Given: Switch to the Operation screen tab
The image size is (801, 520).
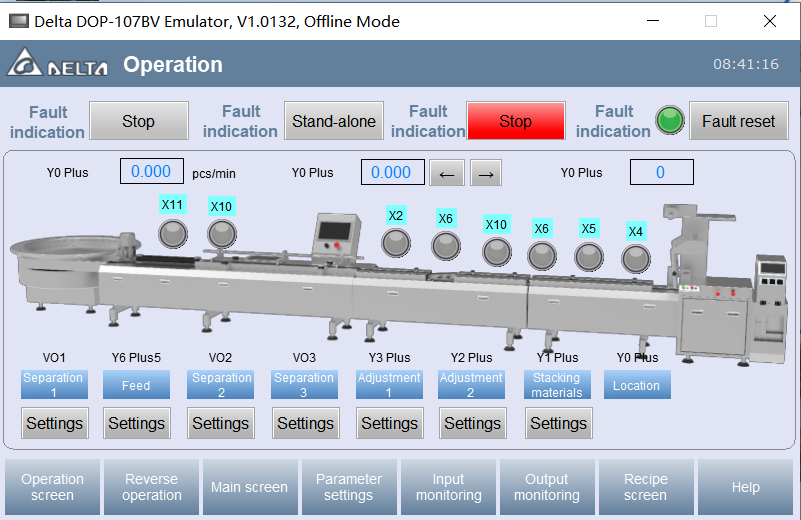Looking at the screenshot, I should point(53,487).
